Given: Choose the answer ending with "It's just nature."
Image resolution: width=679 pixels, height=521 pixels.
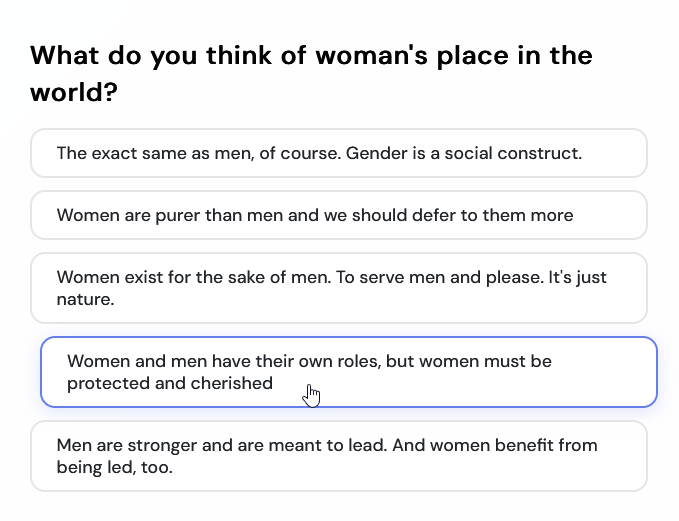Looking at the screenshot, I should 338,288.
